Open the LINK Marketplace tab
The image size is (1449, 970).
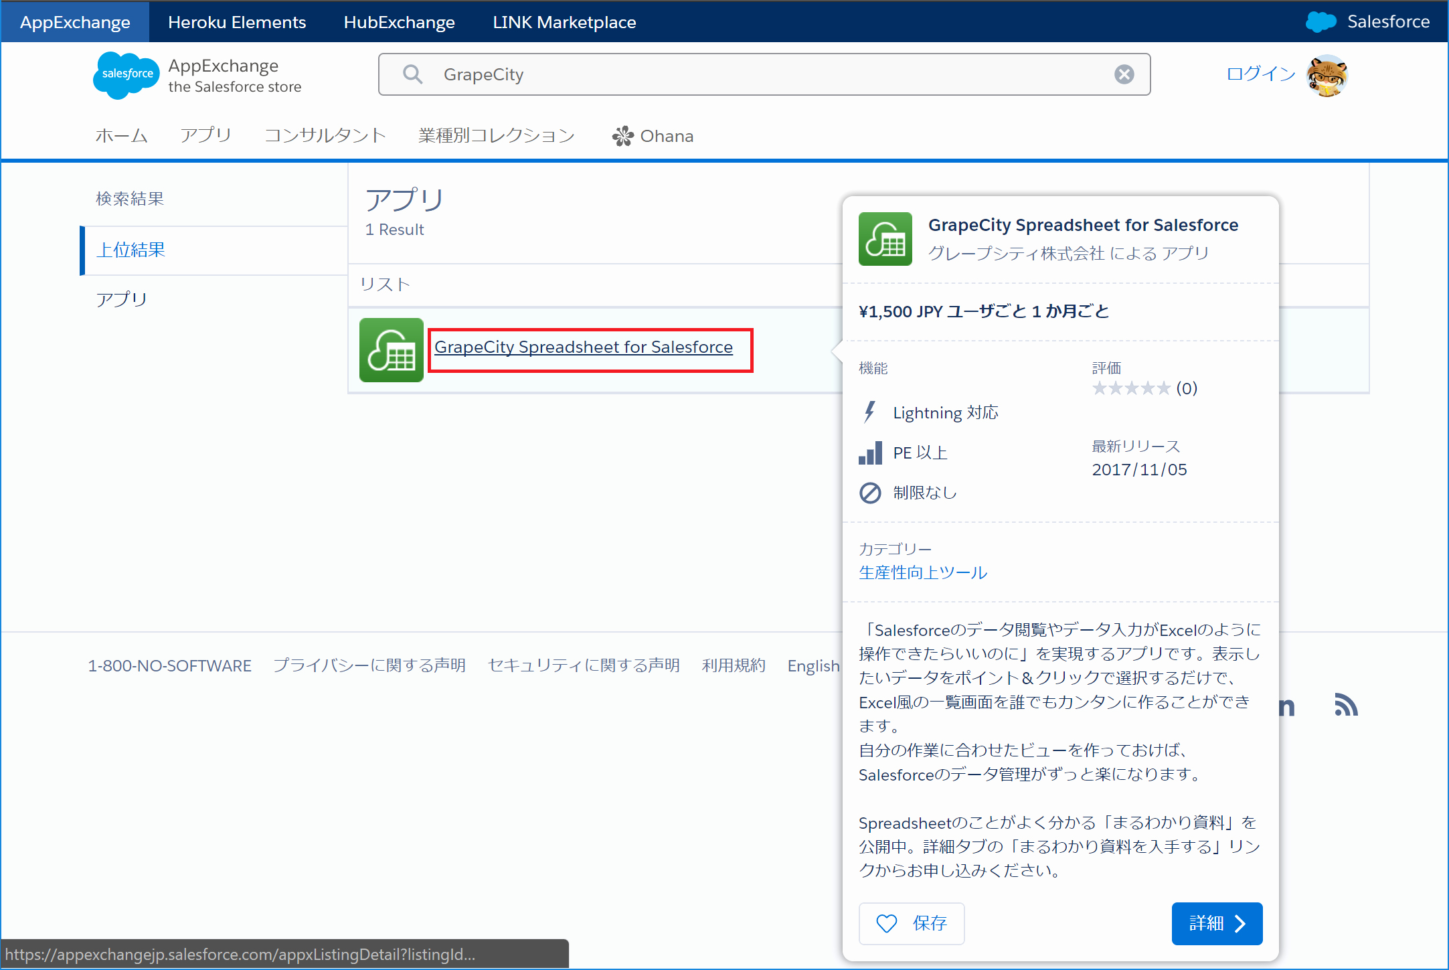coord(564,22)
